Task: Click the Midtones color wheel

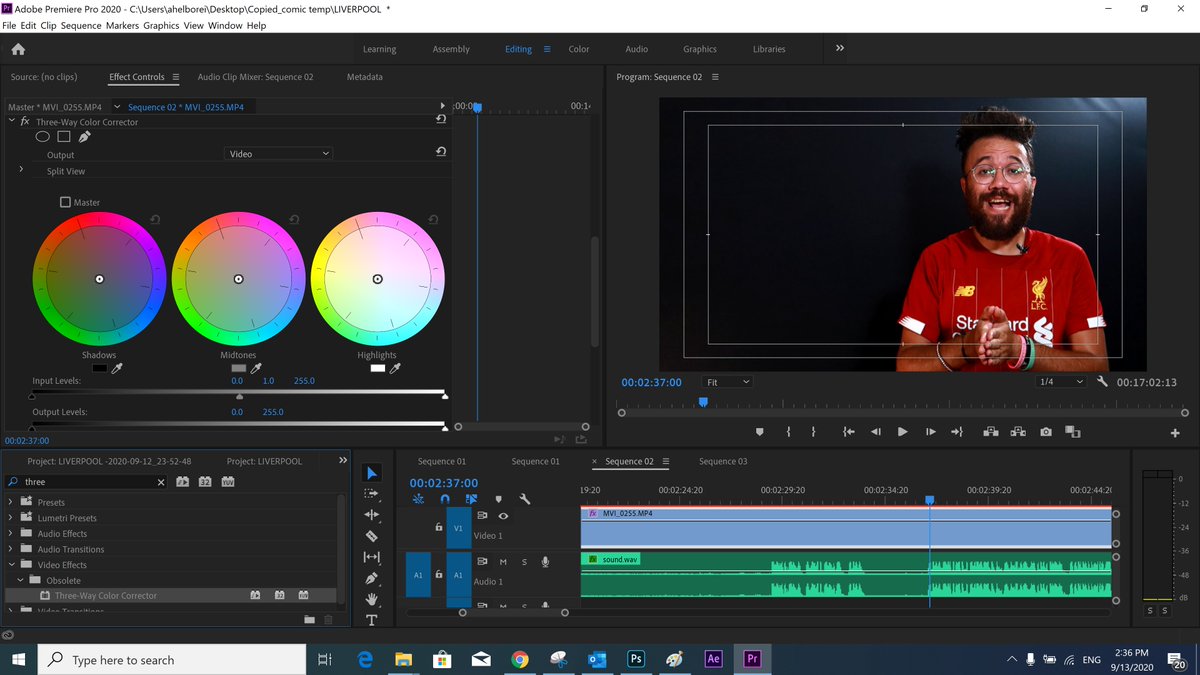Action: point(238,279)
